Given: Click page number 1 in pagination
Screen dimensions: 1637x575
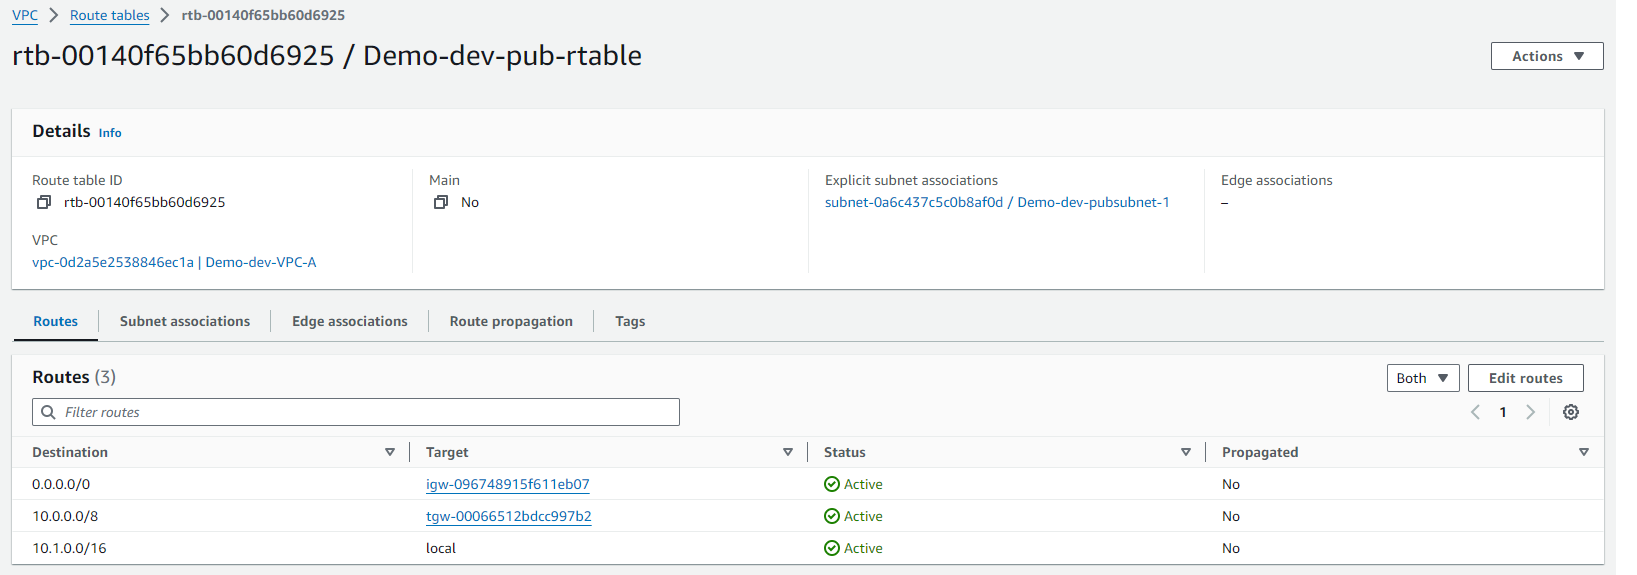Looking at the screenshot, I should [x=1503, y=412].
